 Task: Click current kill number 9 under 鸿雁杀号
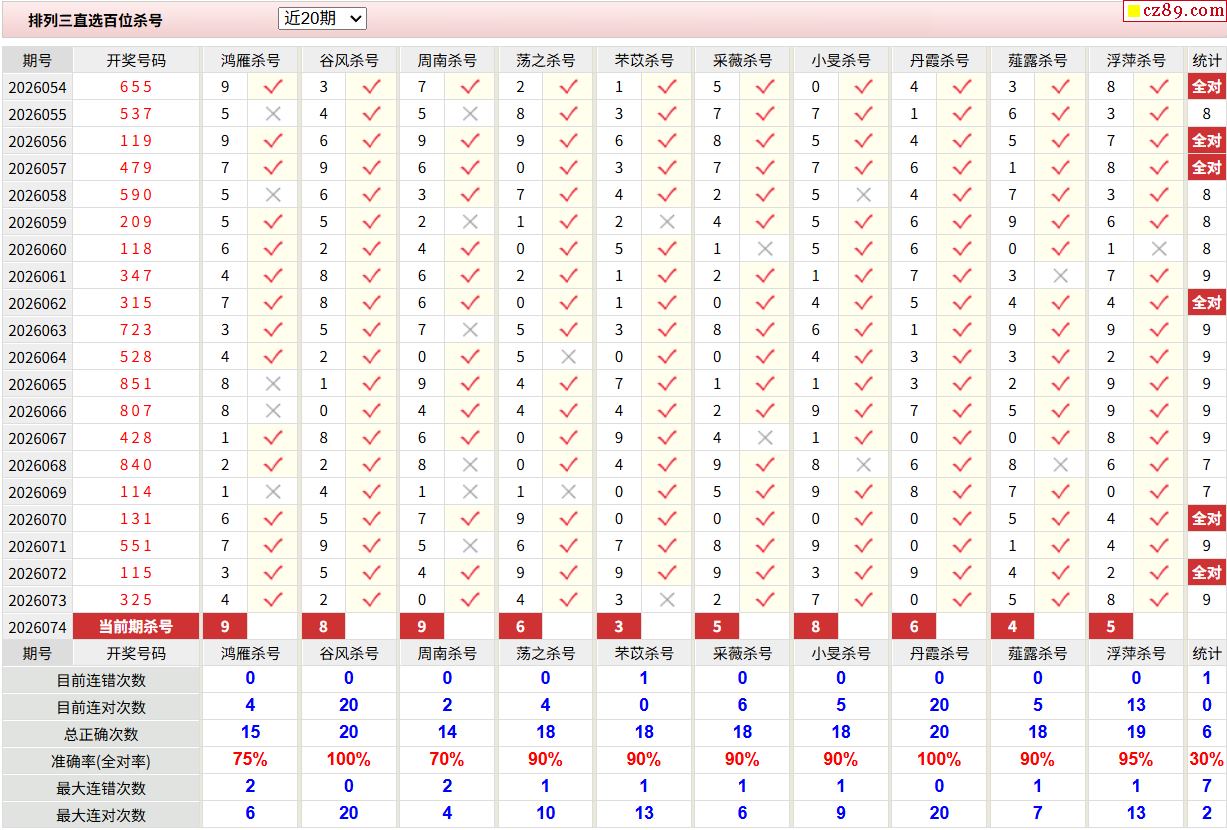point(225,627)
